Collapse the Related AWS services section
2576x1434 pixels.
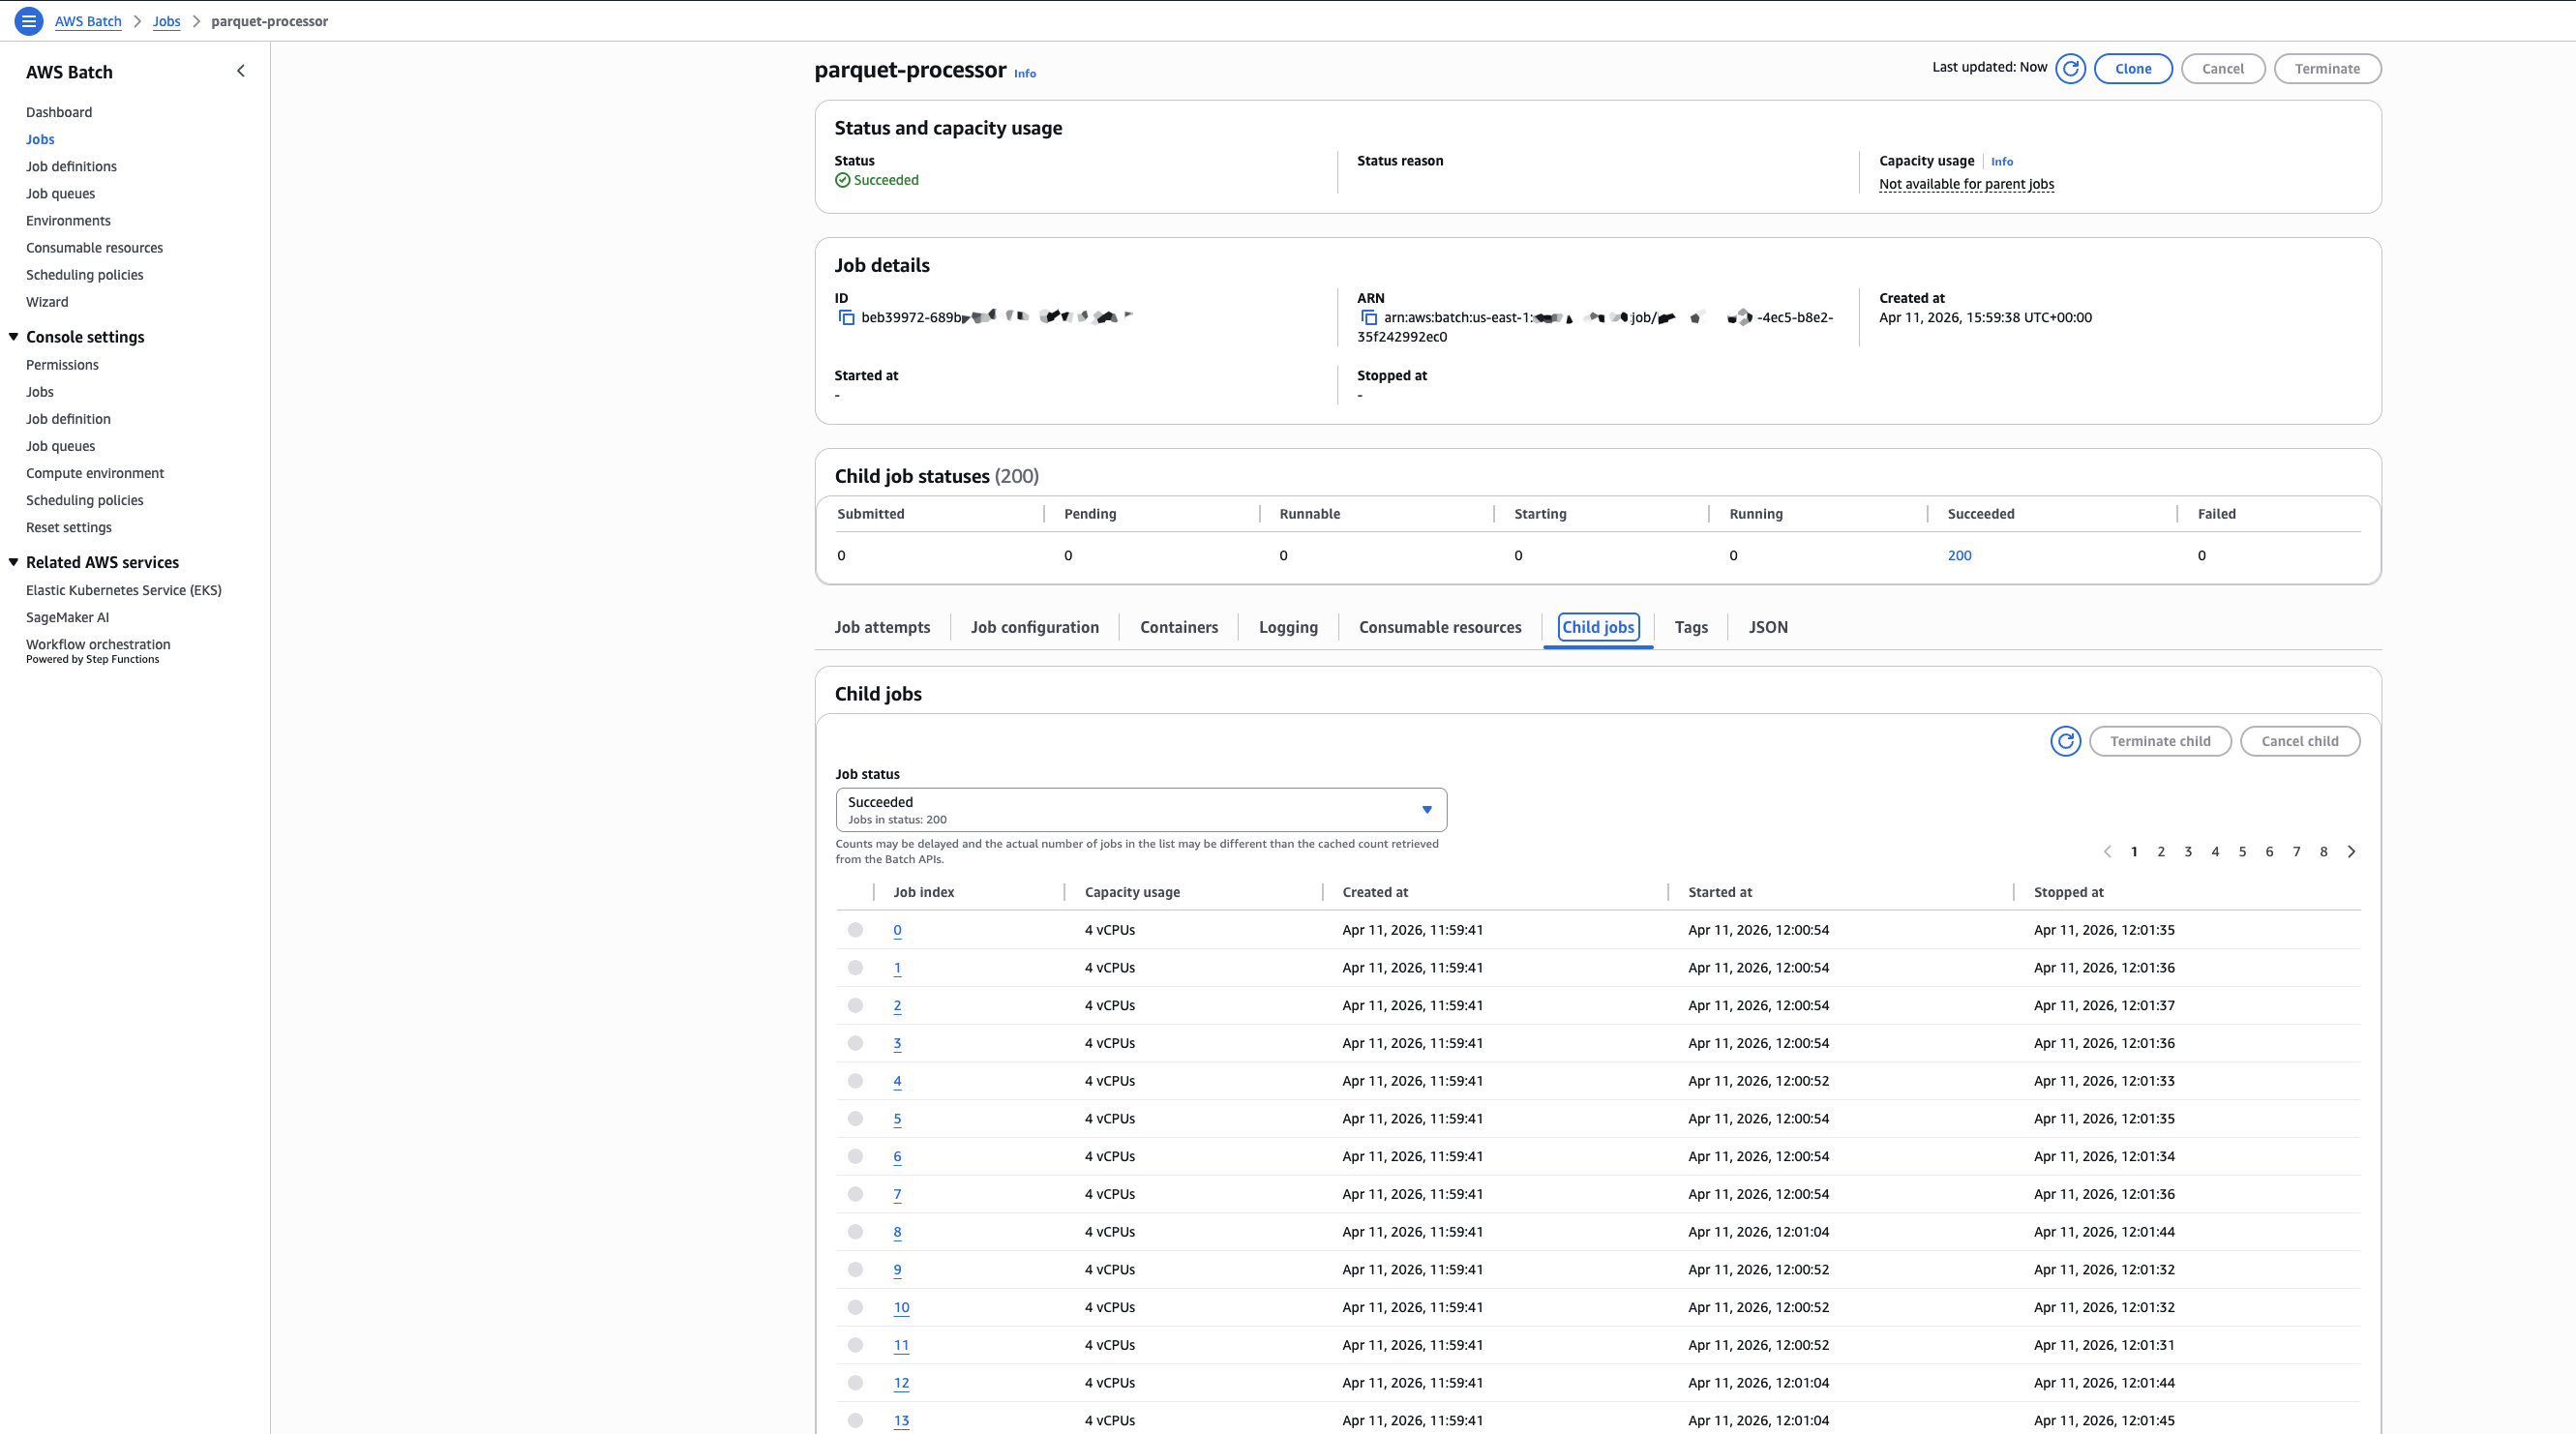(14, 562)
